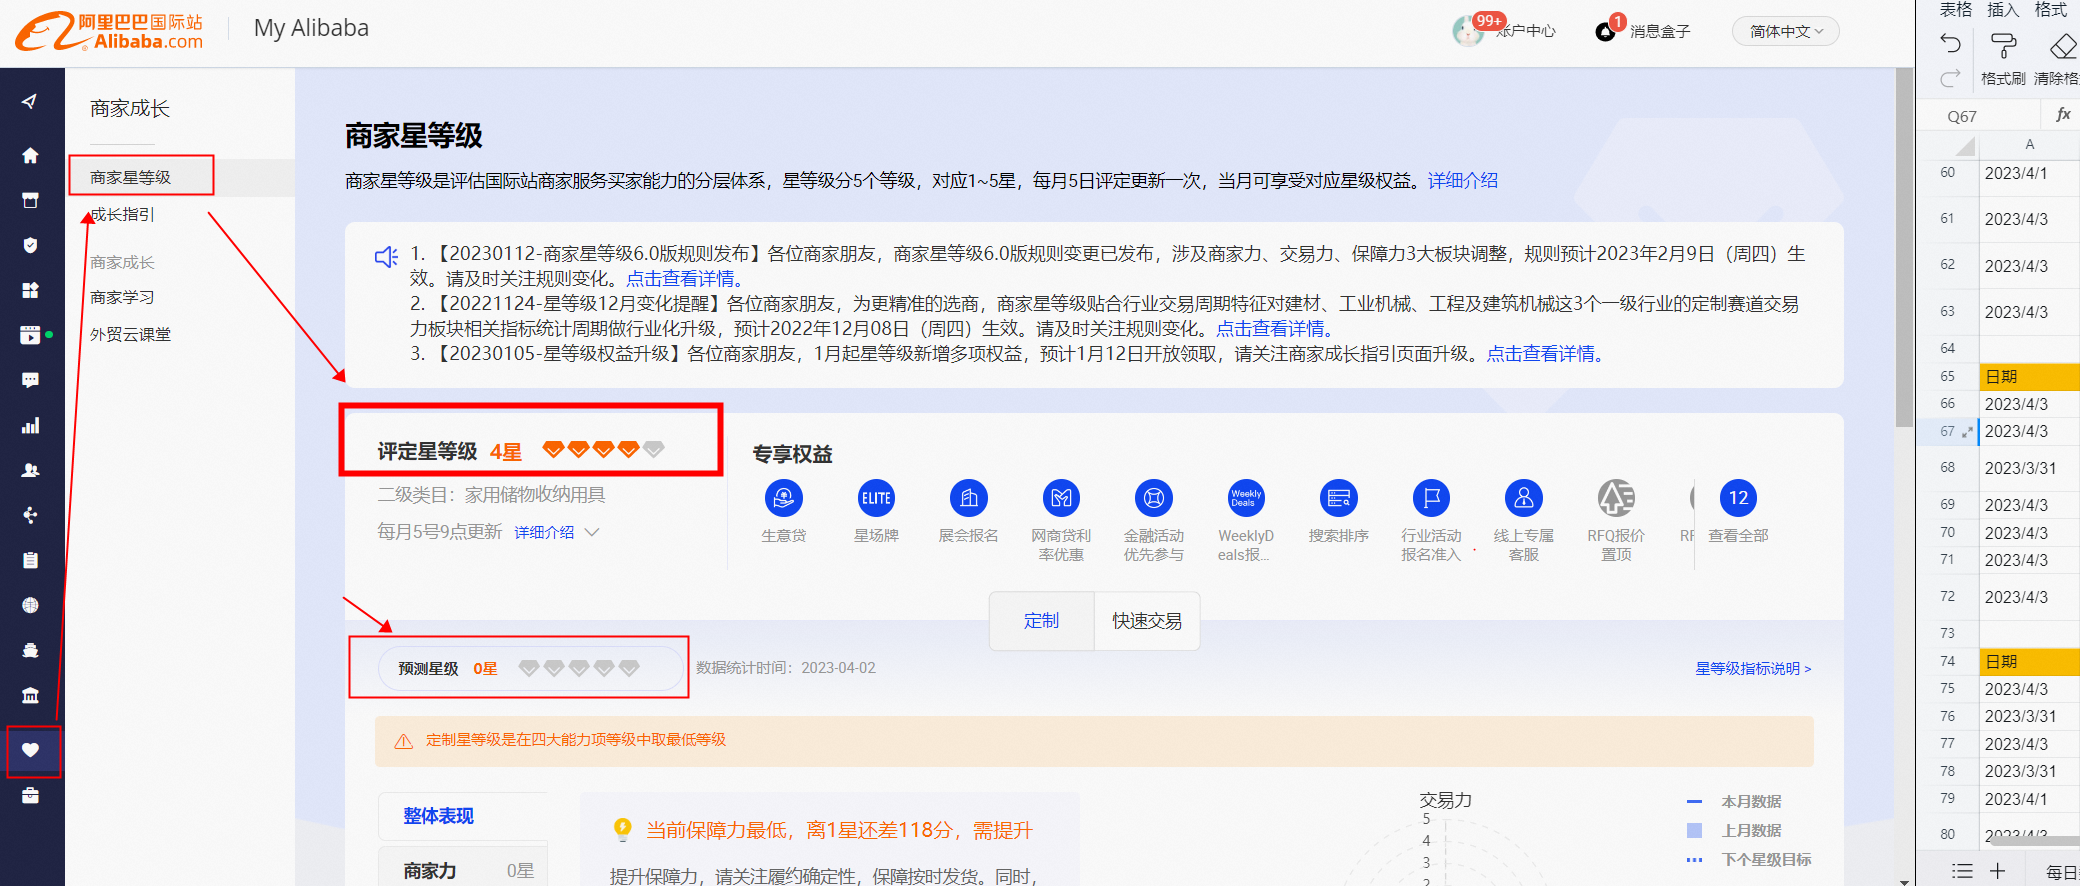Screen dimensions: 2080x886
Task: Click the 消息盒子 bell icon
Action: [1606, 31]
